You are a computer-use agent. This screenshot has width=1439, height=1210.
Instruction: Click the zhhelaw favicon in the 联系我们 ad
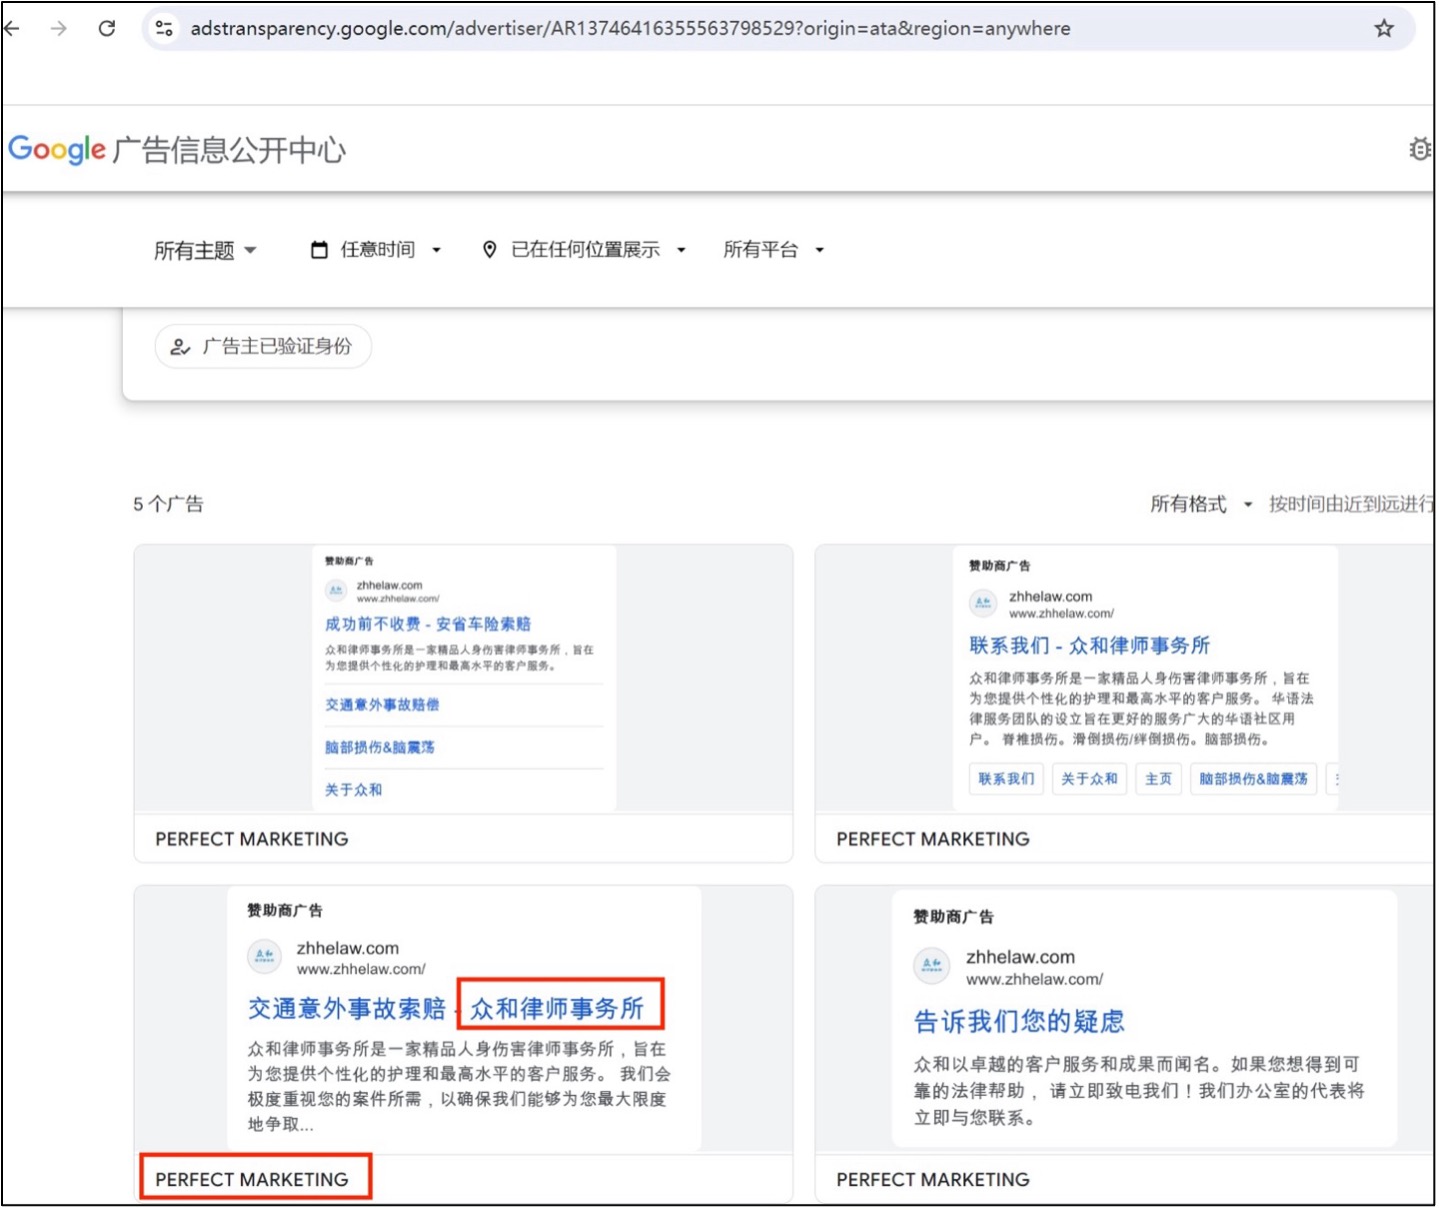click(x=983, y=603)
